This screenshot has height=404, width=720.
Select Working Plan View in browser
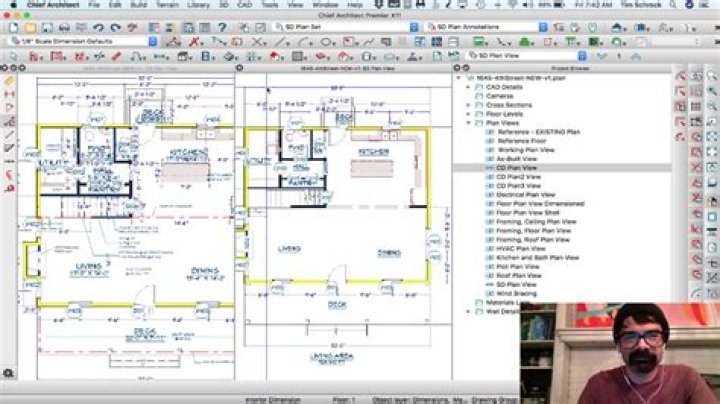[x=526, y=150]
